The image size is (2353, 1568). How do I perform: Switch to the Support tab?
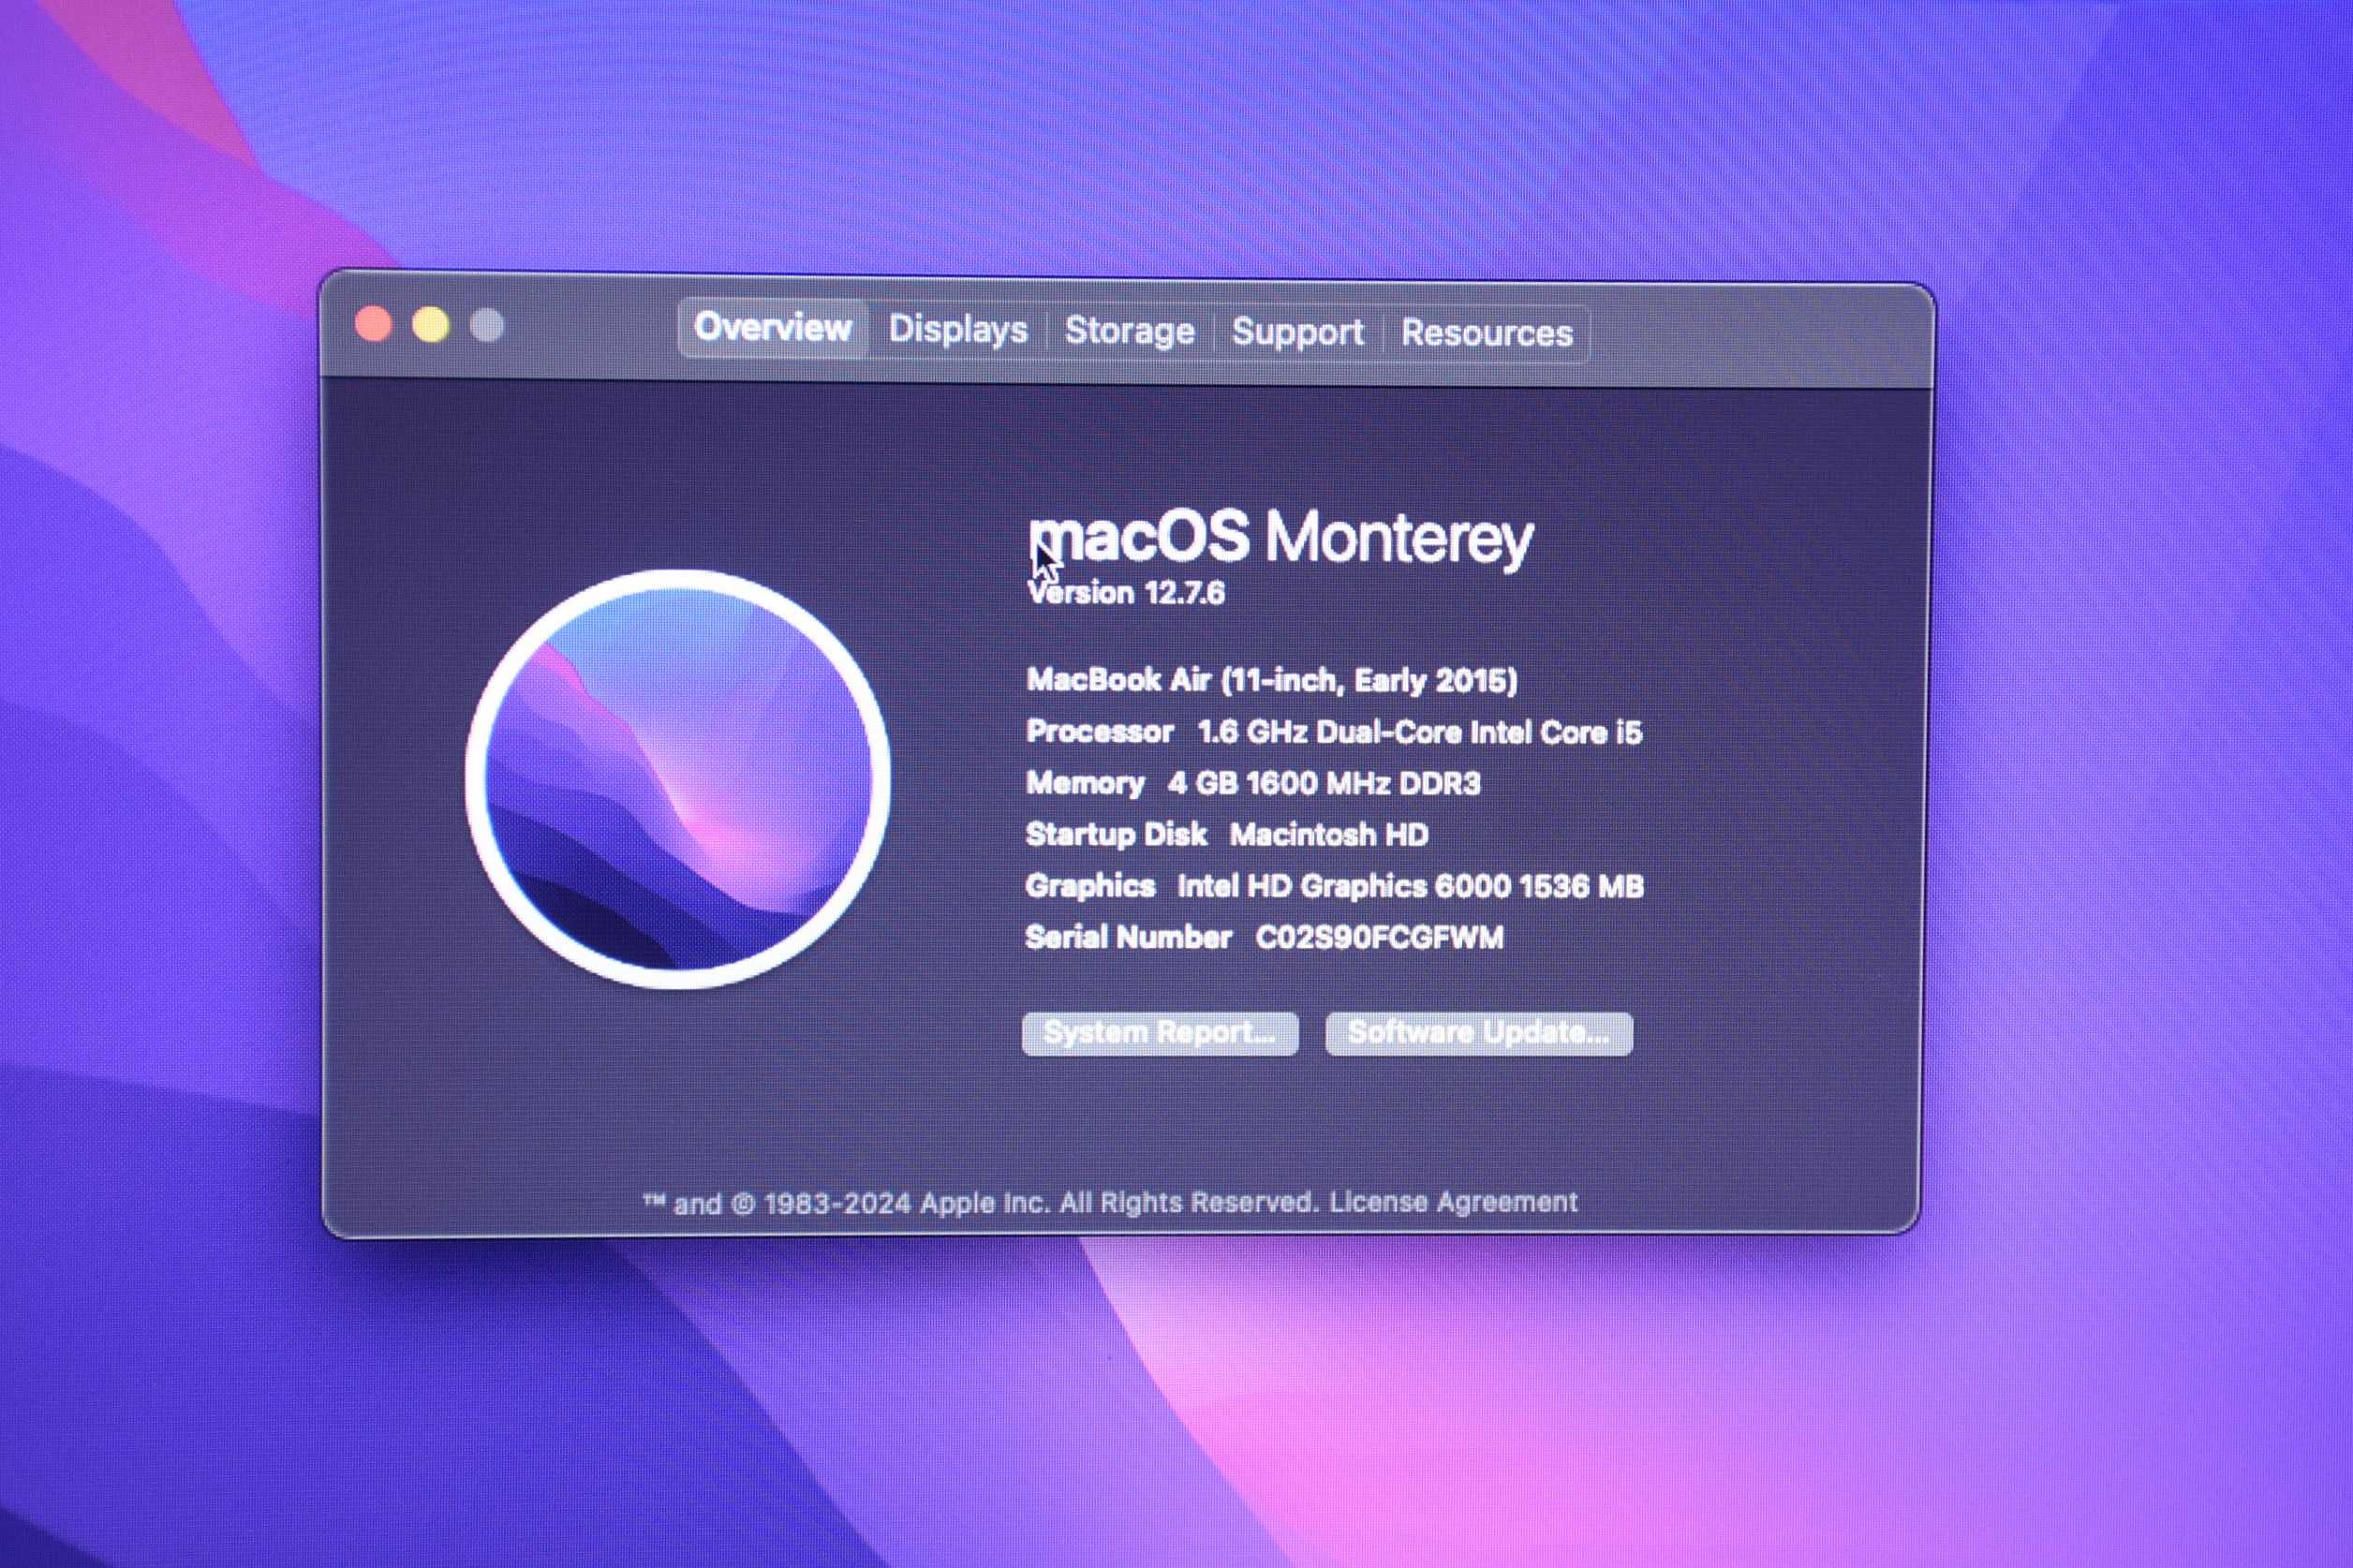click(x=1297, y=332)
